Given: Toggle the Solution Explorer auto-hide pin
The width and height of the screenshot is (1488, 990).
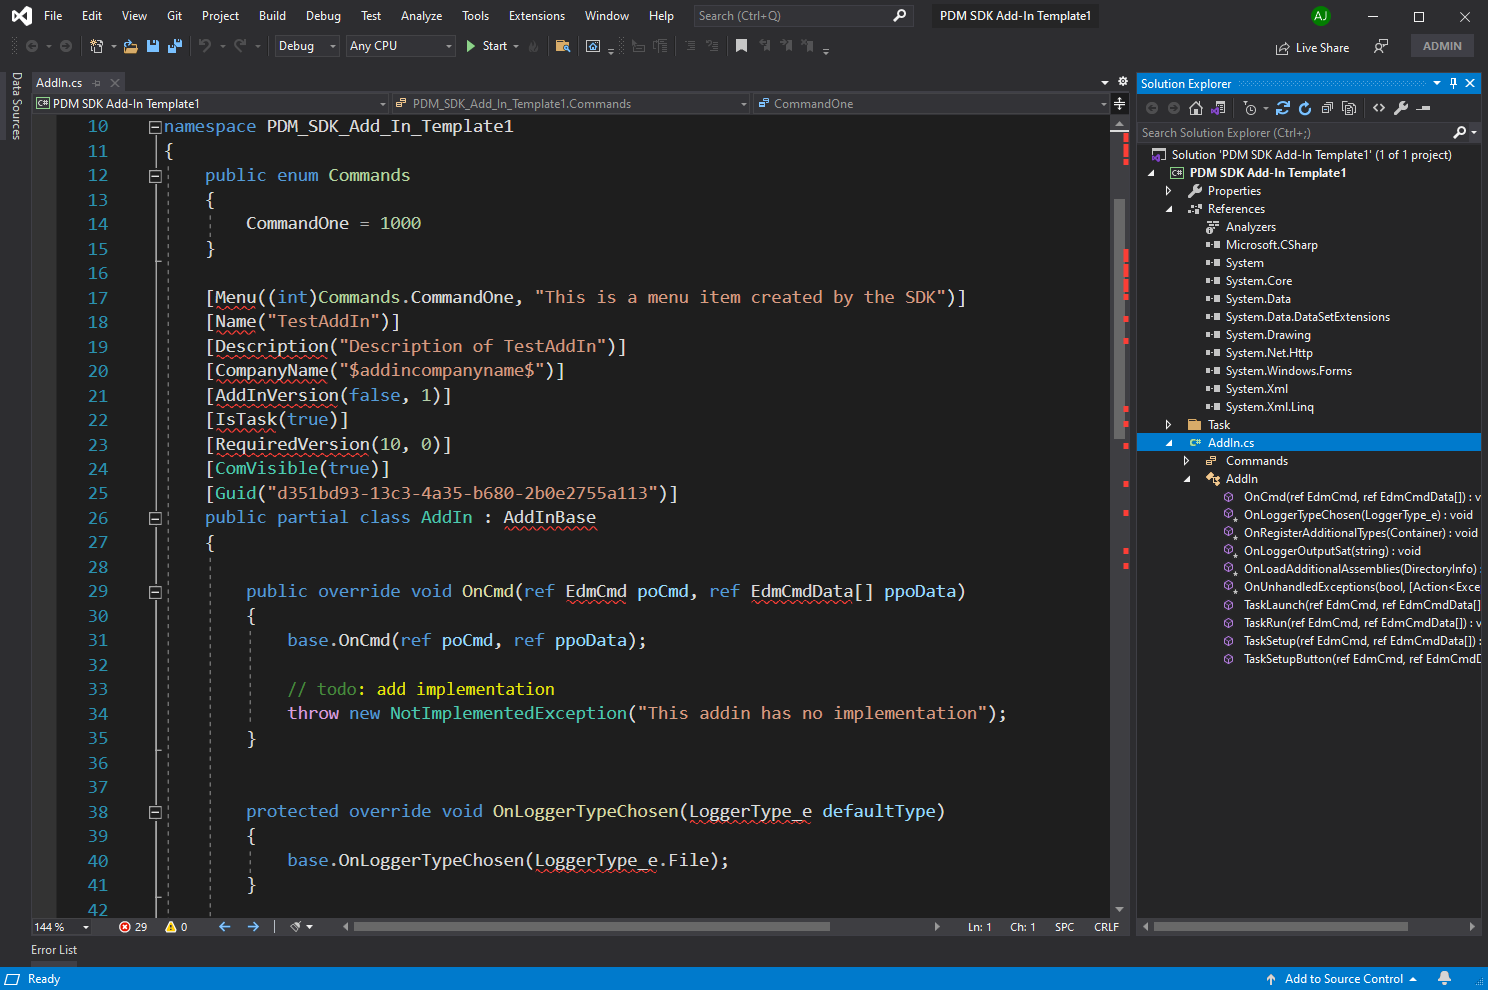Looking at the screenshot, I should 1453,84.
